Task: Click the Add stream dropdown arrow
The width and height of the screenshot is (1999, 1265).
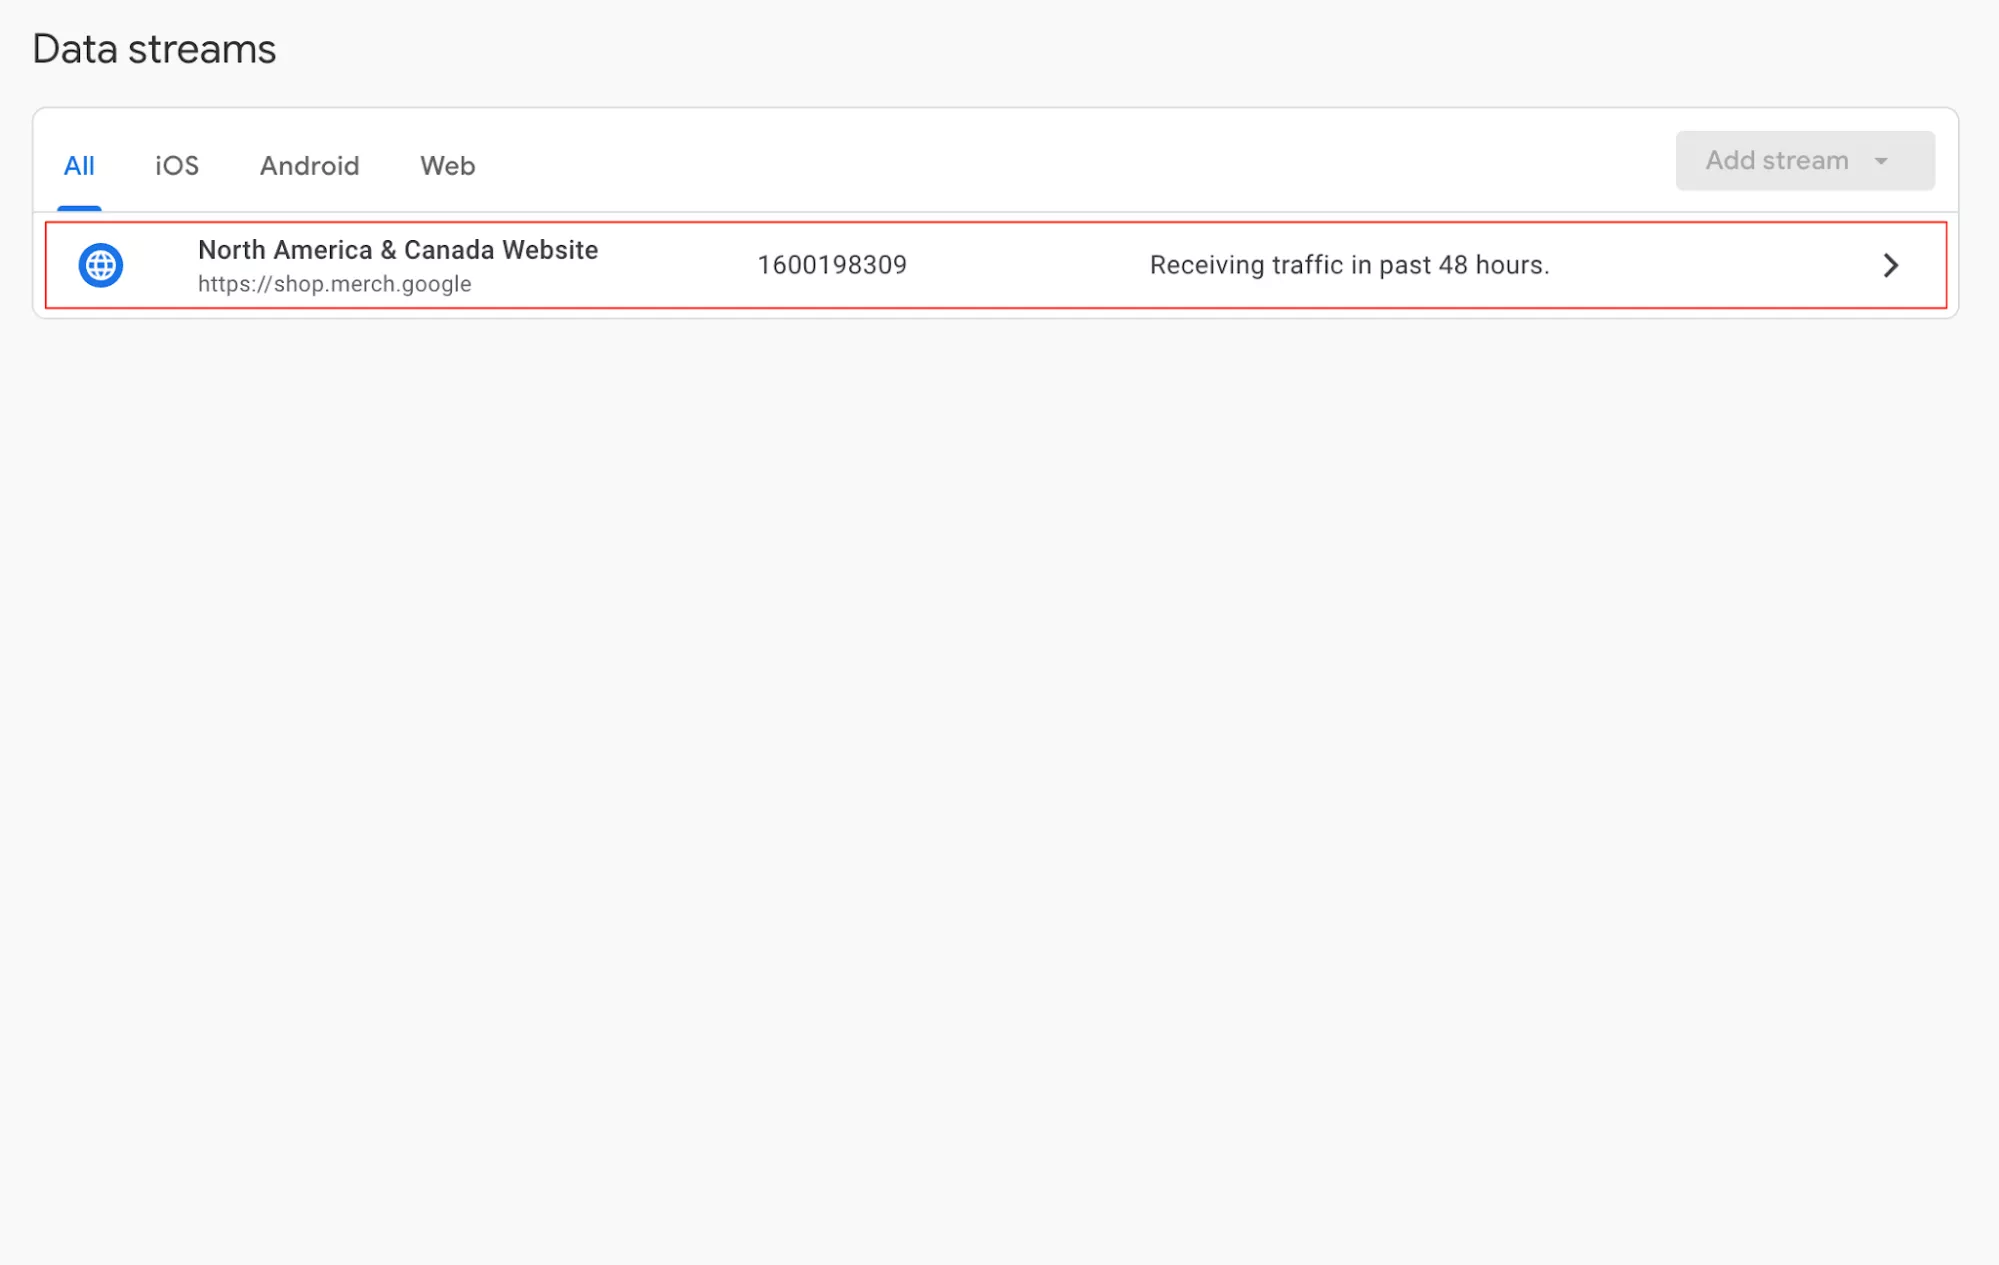Action: click(1881, 161)
